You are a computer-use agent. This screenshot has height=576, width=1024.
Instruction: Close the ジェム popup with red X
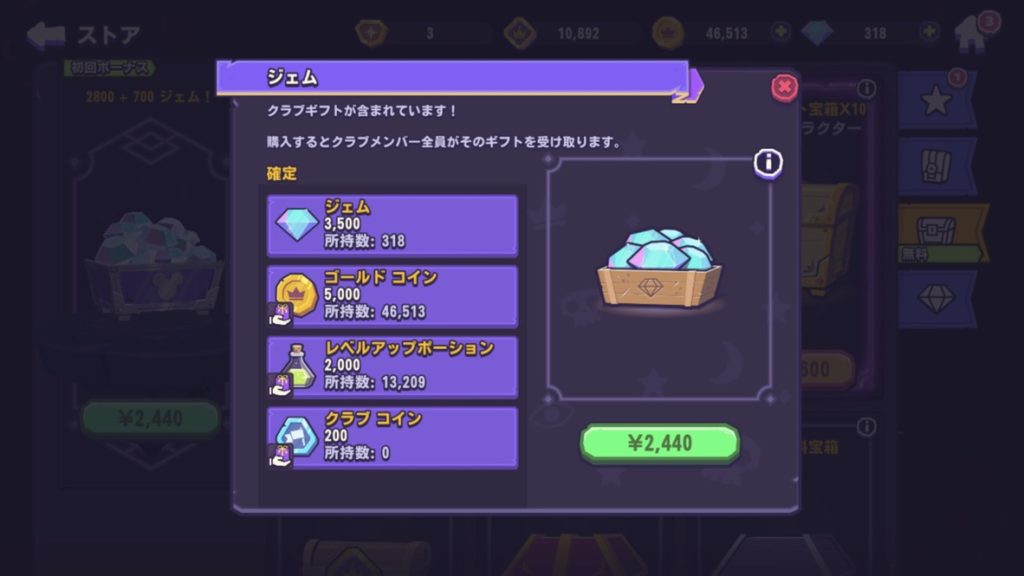click(x=784, y=88)
